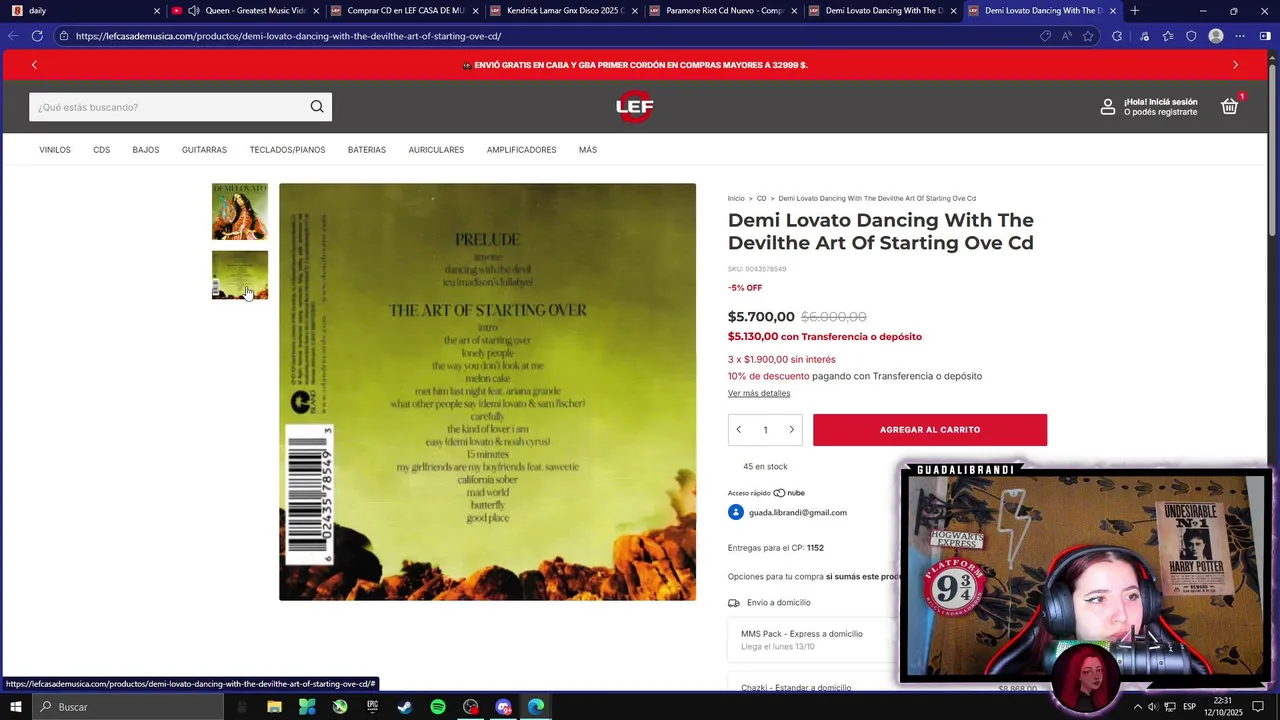Click the guada.librandi@gmail.com email text
Screen dimensions: 1280x720
point(798,512)
